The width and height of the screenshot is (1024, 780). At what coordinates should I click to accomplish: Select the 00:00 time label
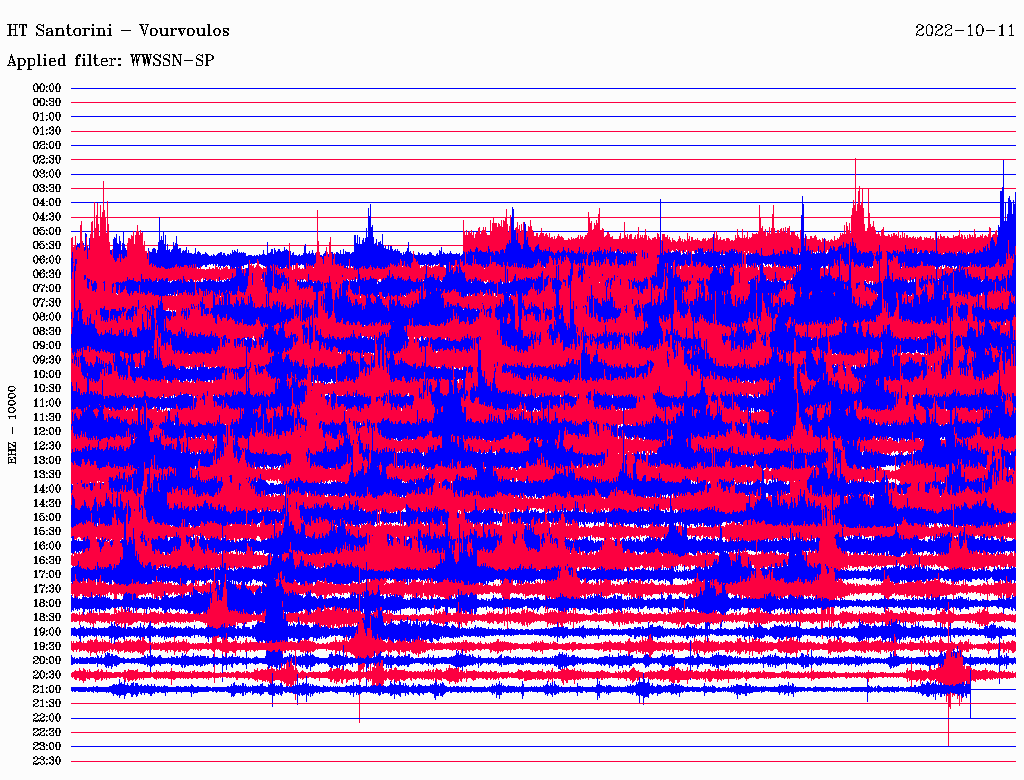47,88
